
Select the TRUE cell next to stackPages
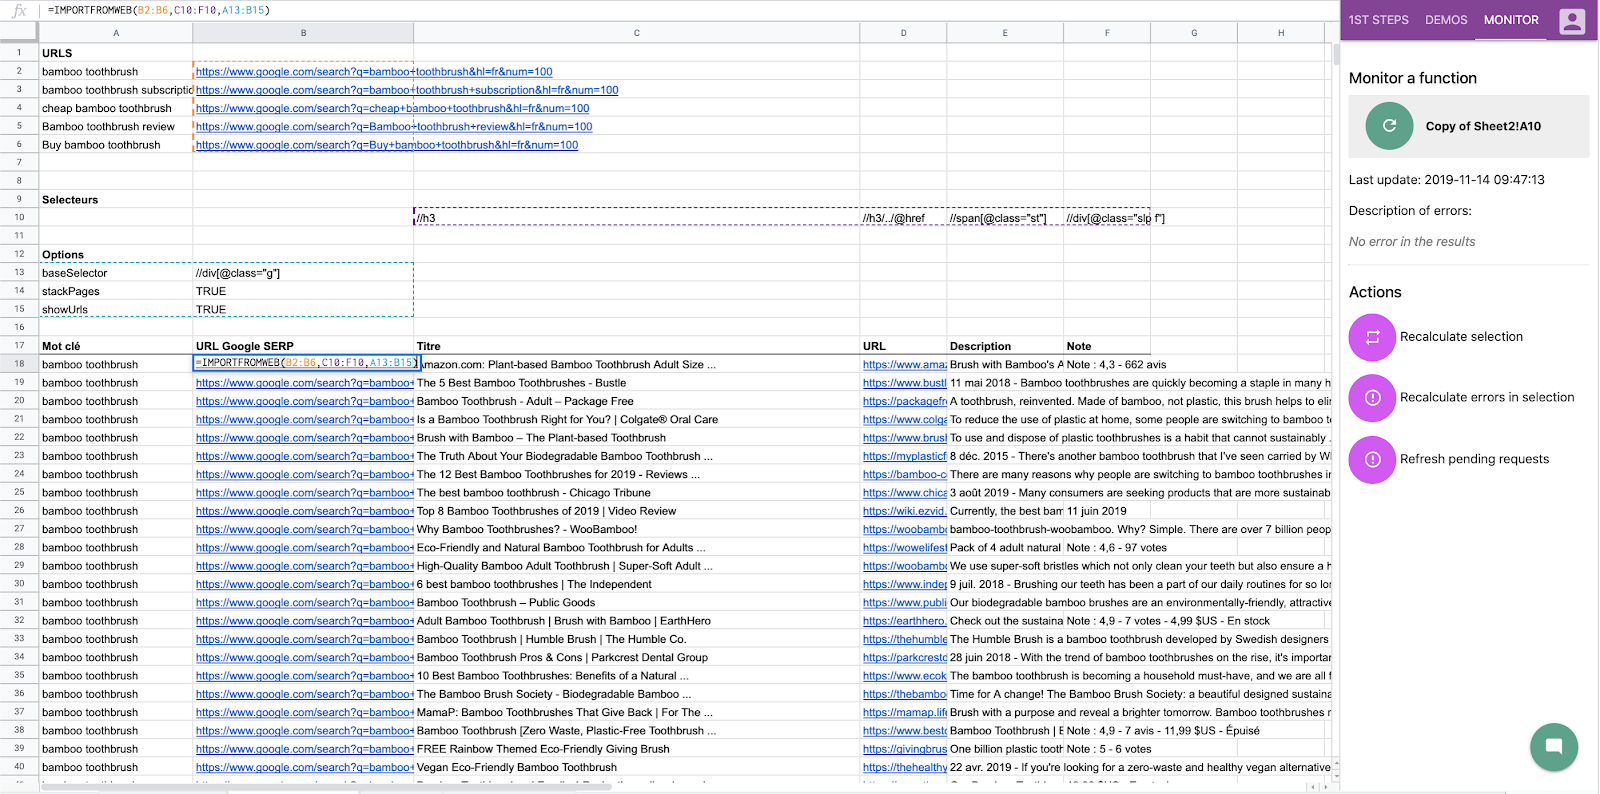point(303,291)
